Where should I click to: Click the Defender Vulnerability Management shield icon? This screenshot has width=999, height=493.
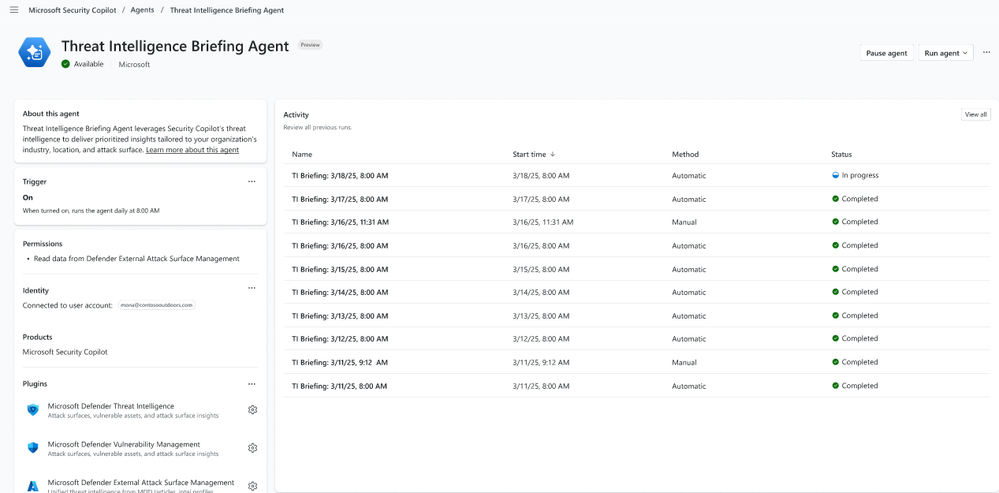pyautogui.click(x=33, y=448)
